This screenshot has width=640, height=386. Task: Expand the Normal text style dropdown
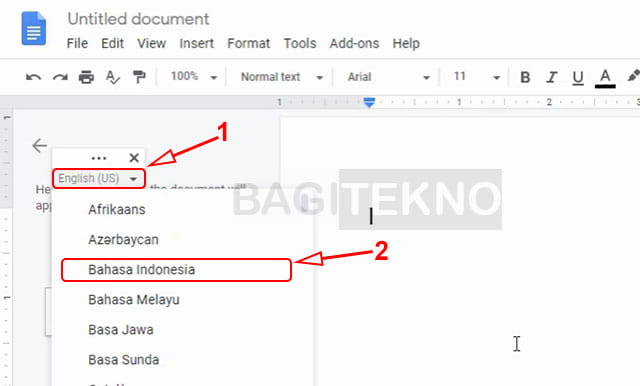(282, 77)
